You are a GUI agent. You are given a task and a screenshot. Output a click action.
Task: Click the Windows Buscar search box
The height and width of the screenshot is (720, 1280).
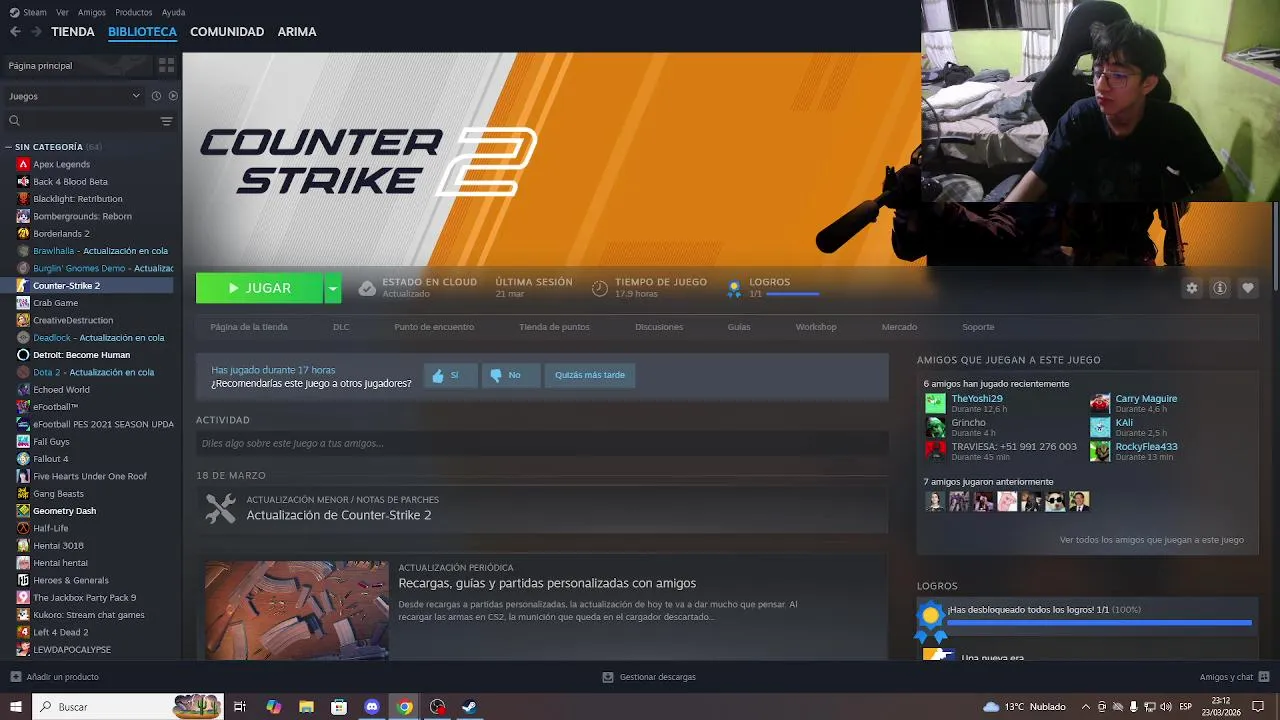tap(129, 707)
